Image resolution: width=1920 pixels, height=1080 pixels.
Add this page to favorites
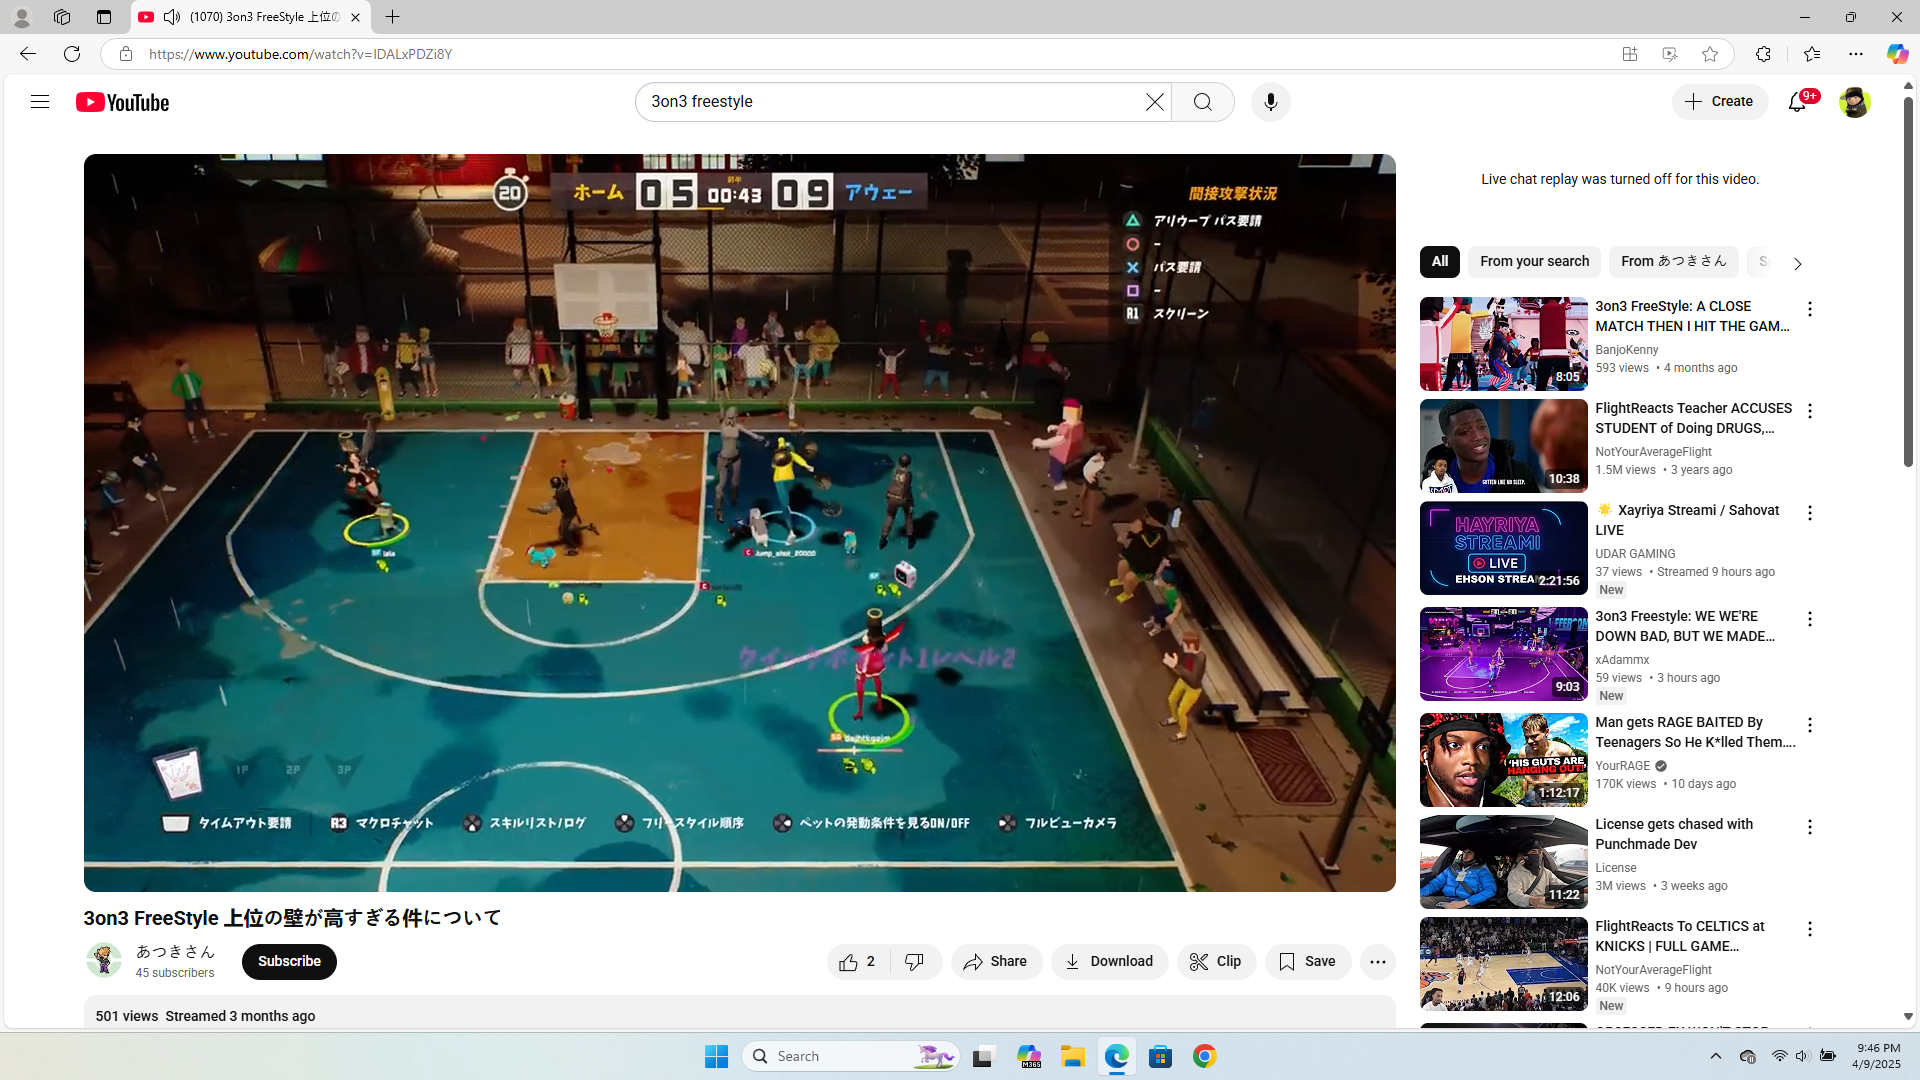click(1710, 54)
